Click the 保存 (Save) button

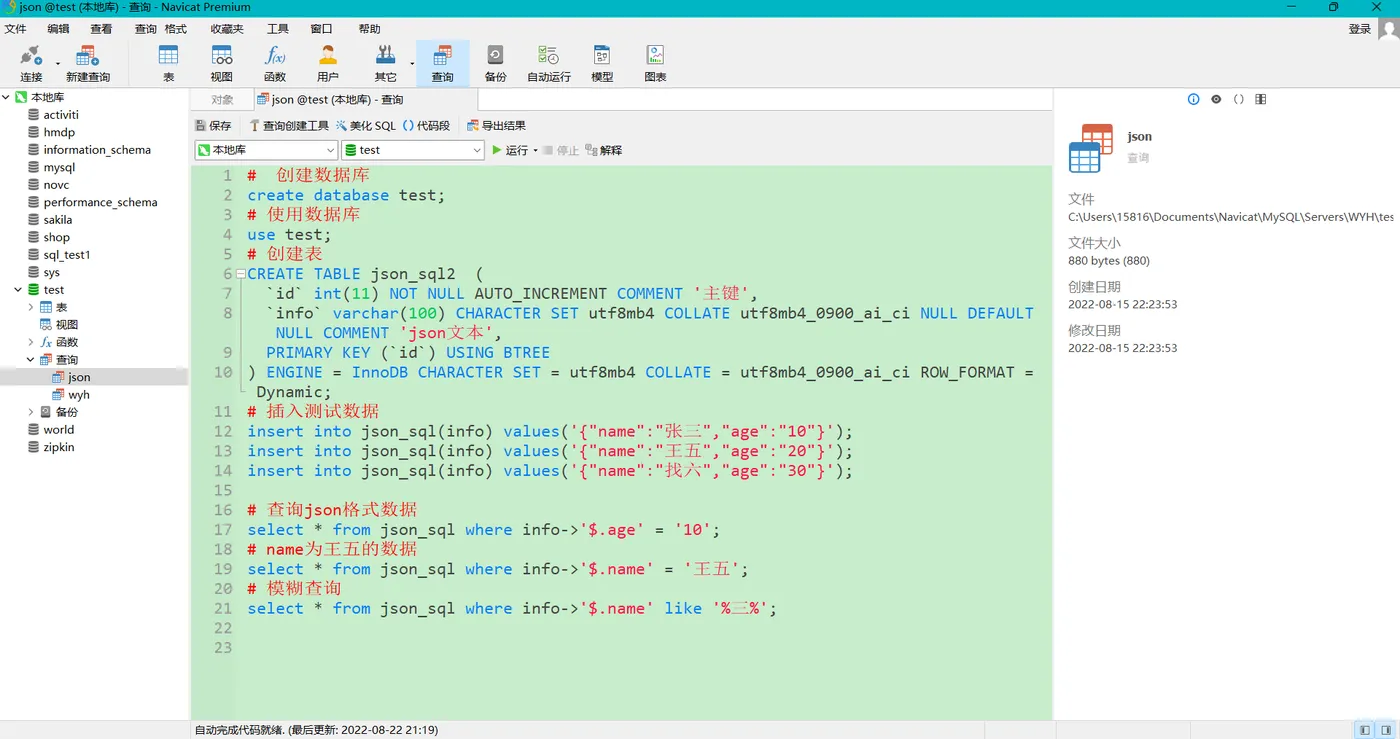click(213, 126)
